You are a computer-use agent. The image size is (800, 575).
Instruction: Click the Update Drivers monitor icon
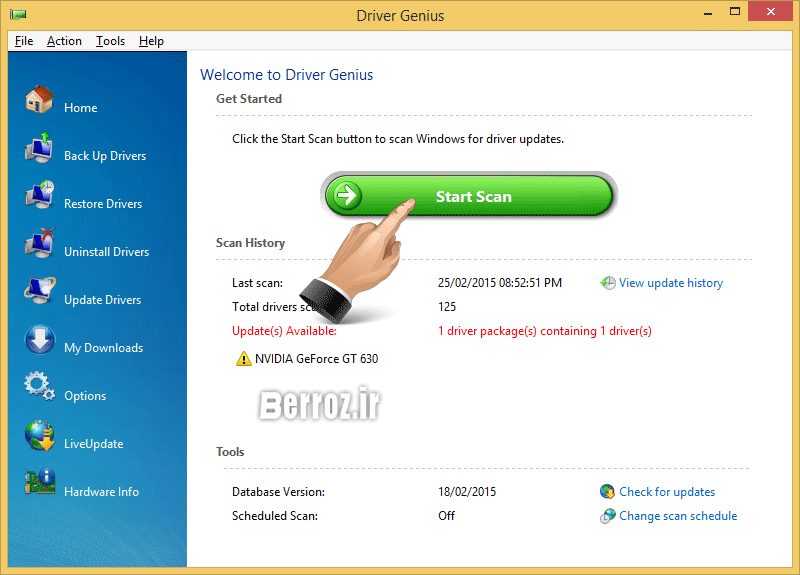pos(39,291)
